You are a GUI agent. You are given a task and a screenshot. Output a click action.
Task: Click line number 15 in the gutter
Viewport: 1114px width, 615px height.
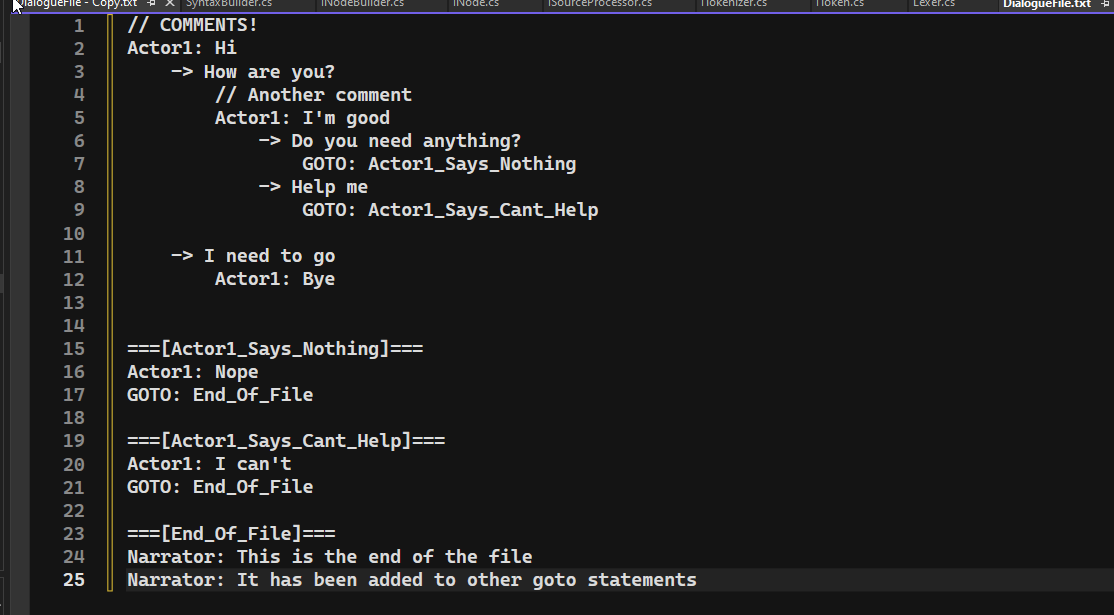pos(73,348)
